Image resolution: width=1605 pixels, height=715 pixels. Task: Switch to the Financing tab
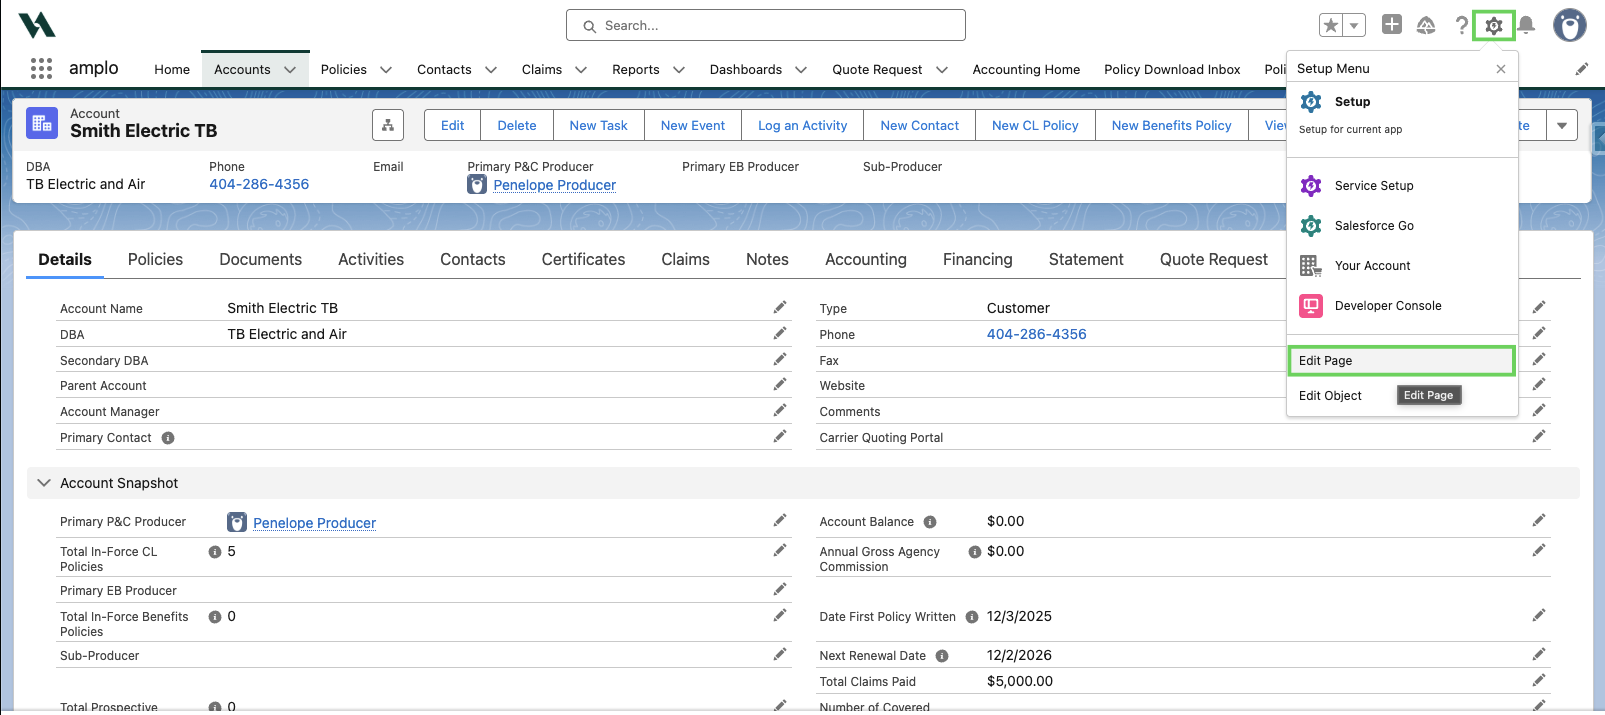[x=977, y=260]
